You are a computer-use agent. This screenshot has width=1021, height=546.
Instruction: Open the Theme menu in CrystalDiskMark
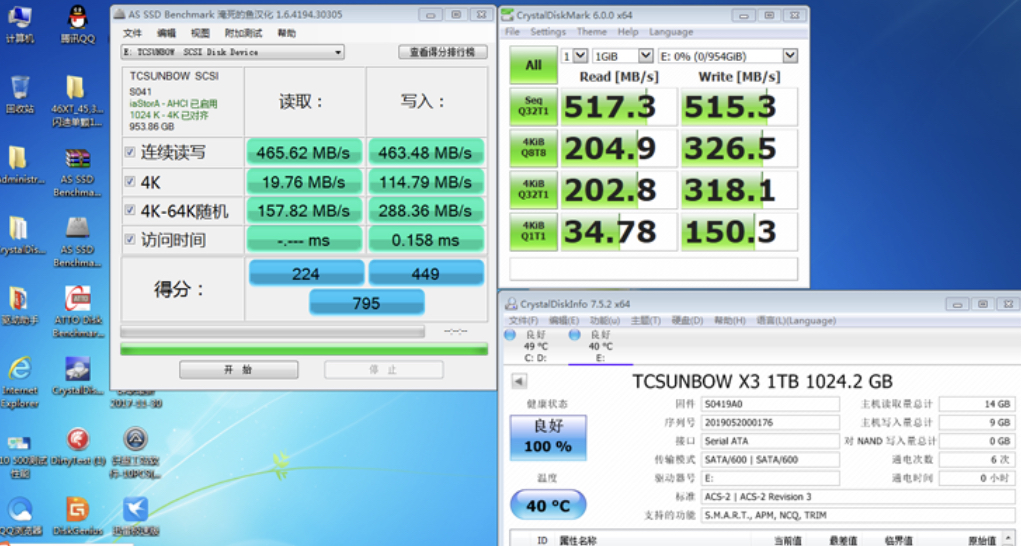[591, 32]
